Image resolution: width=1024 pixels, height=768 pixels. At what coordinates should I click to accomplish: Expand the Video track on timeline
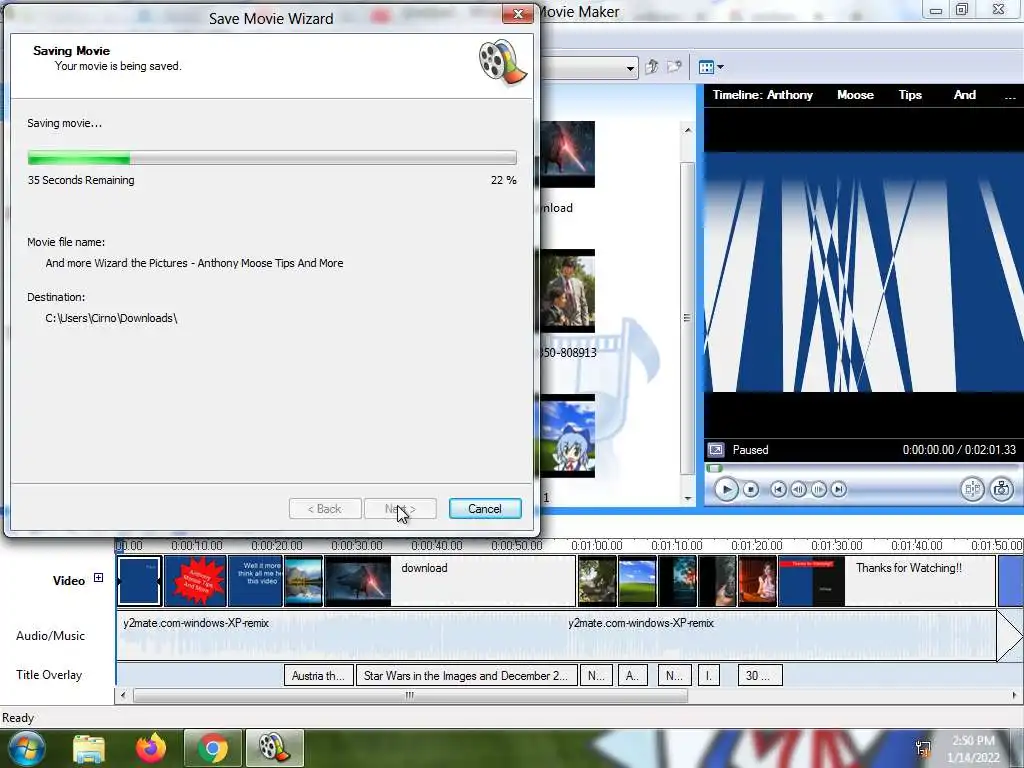point(98,577)
